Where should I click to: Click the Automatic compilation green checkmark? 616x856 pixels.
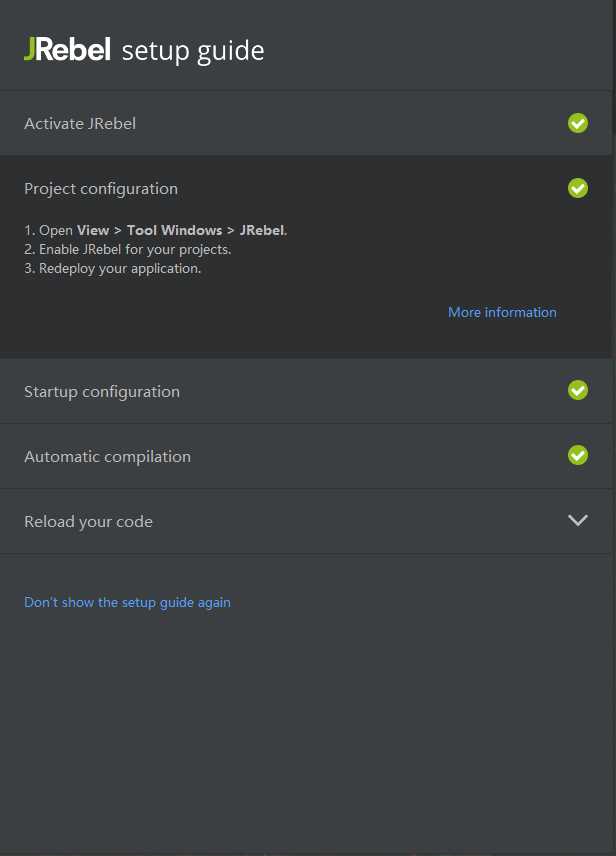pos(578,455)
